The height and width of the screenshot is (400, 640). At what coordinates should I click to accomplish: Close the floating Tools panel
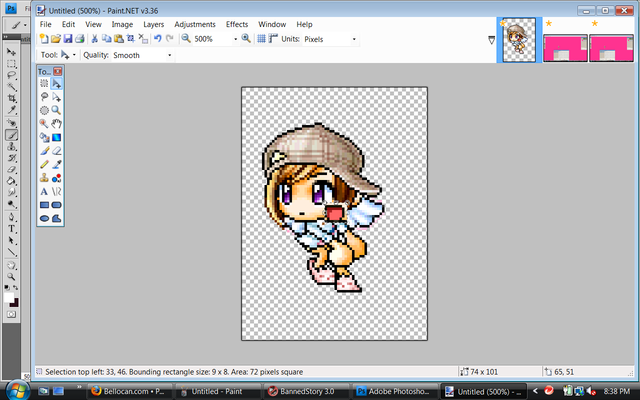[x=58, y=71]
